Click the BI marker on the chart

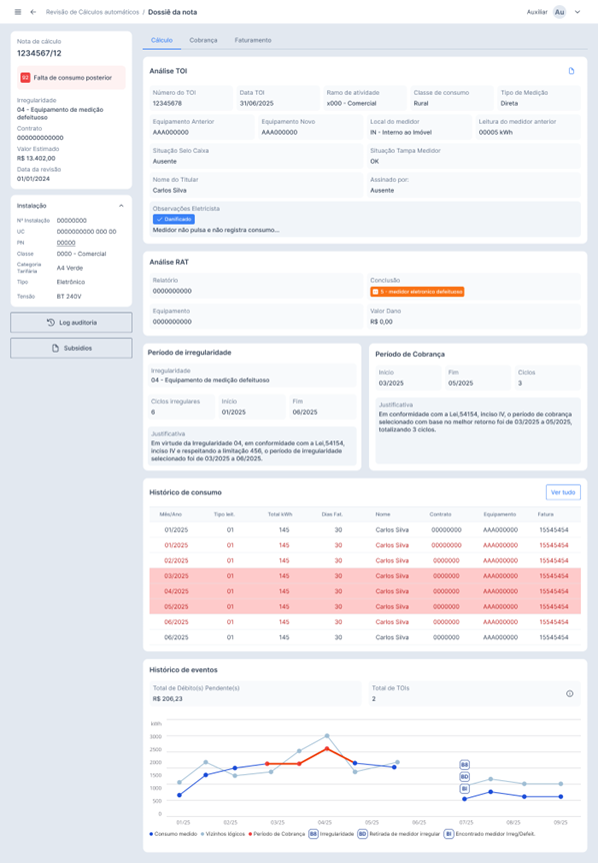tap(465, 789)
